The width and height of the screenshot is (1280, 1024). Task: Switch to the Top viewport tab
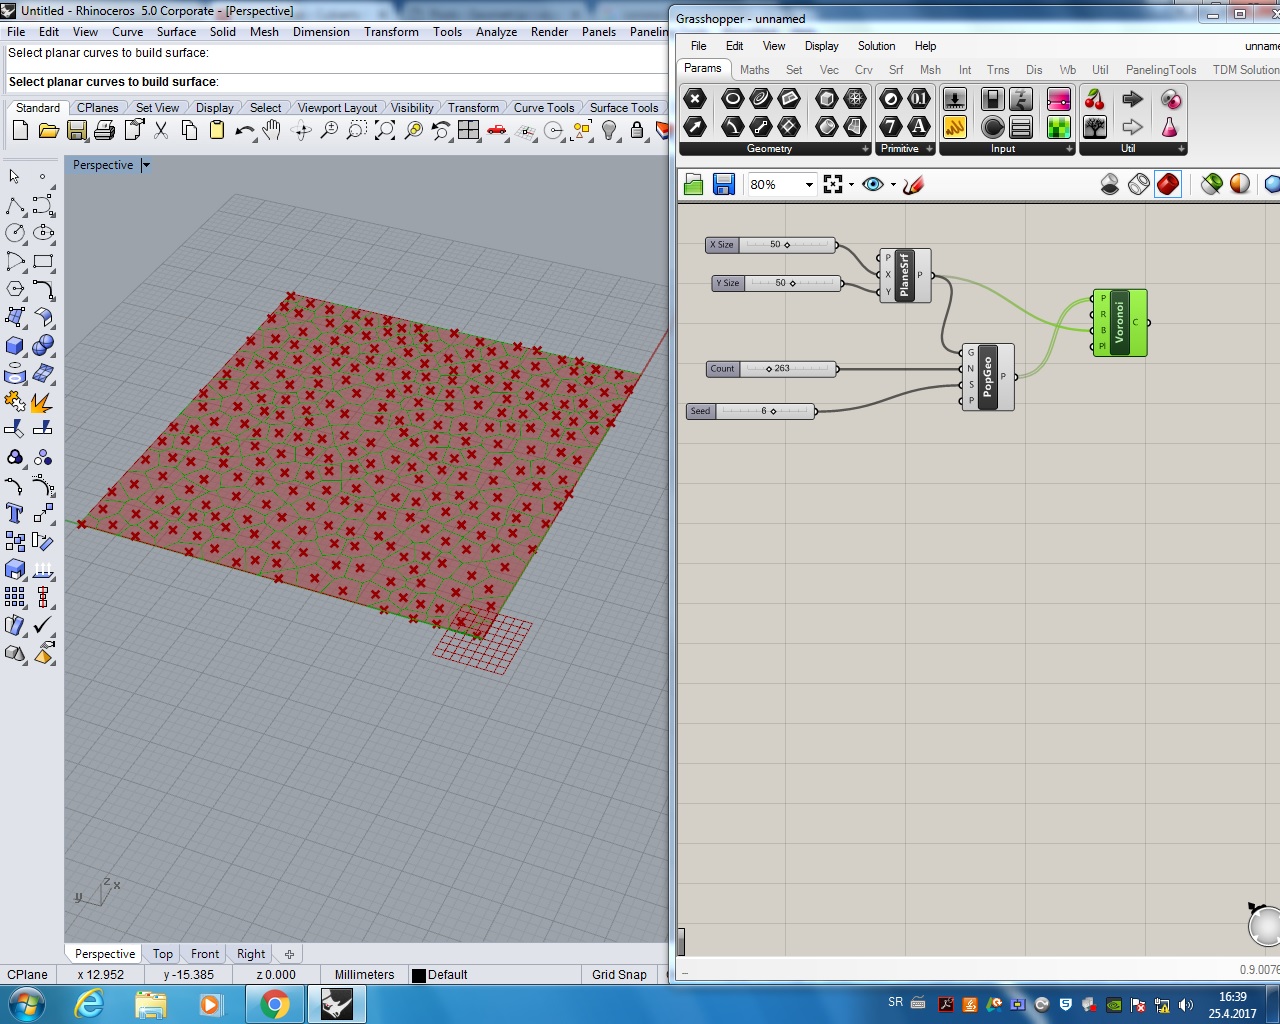[x=163, y=954]
